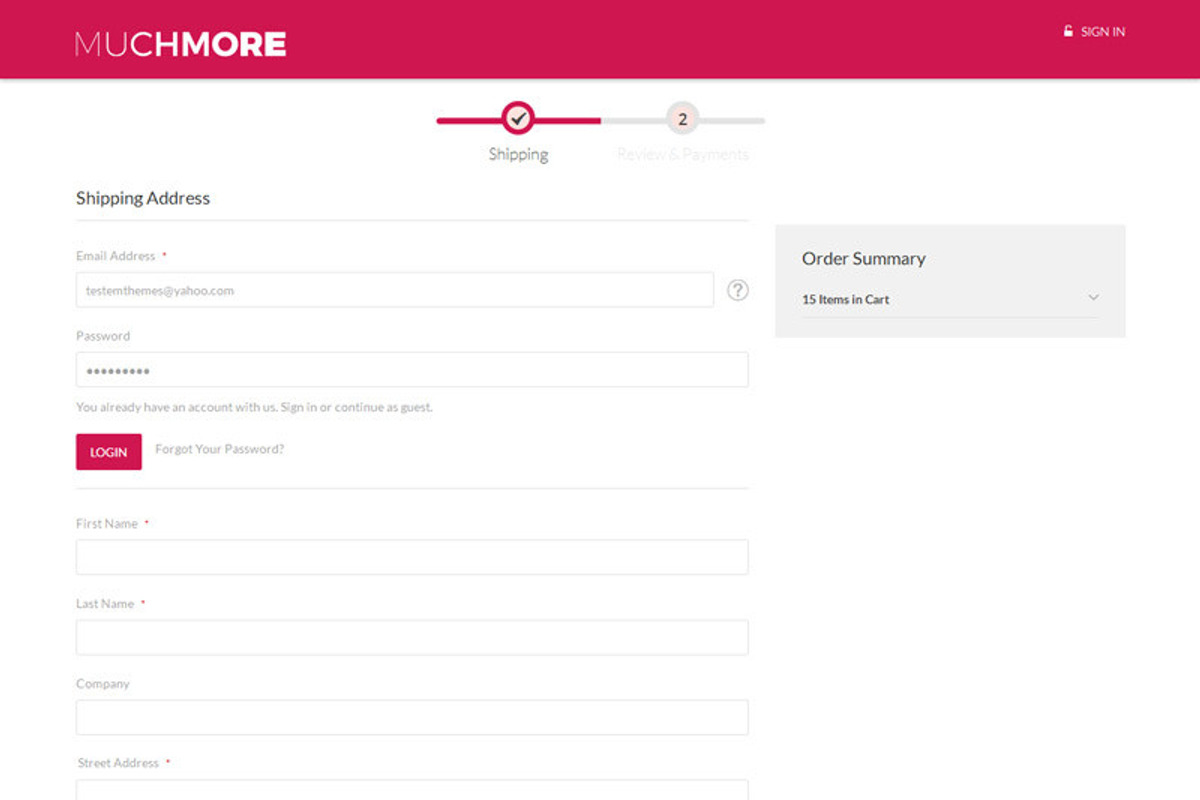1200x800 pixels.
Task: Click the checkmark circle for Shipping step
Action: pyautogui.click(x=518, y=119)
